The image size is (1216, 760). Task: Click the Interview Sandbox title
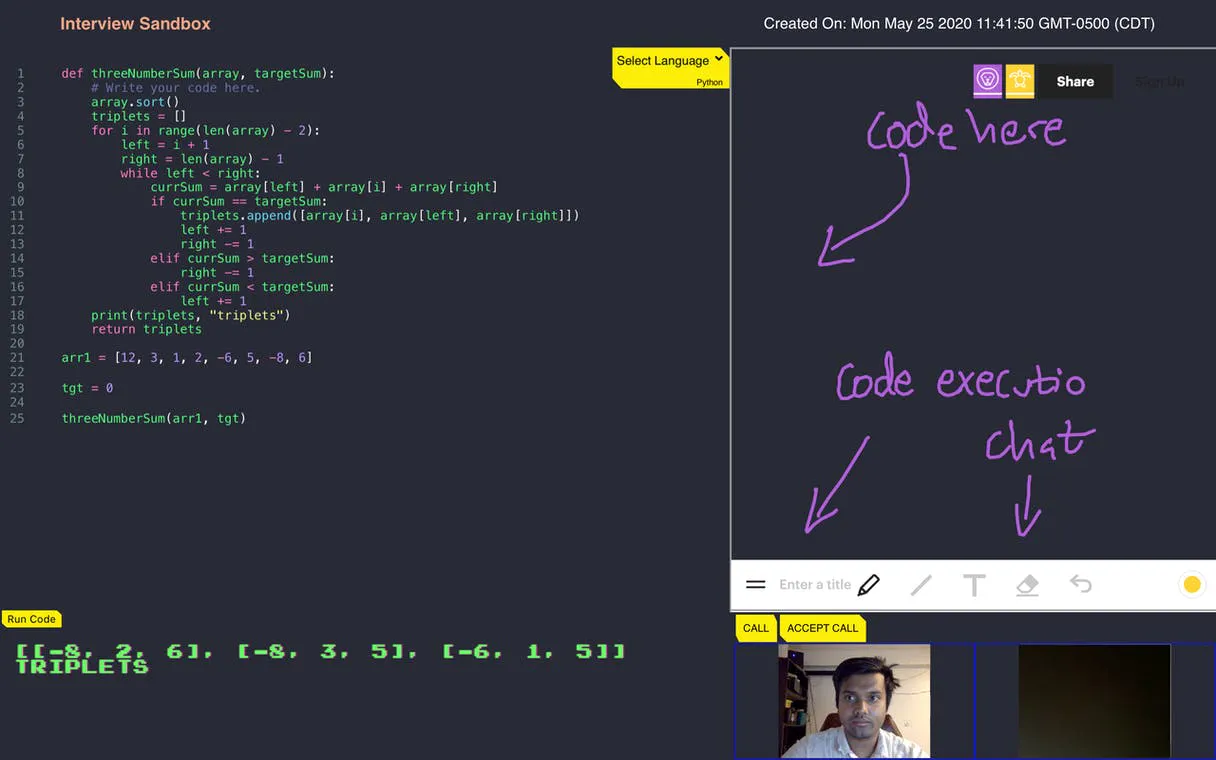135,24
